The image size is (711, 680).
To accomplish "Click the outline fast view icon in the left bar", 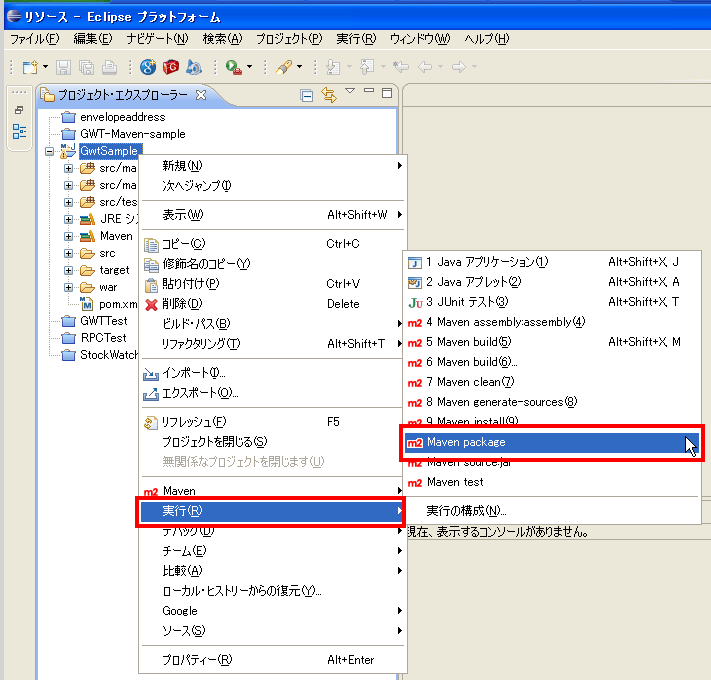I will click(19, 131).
